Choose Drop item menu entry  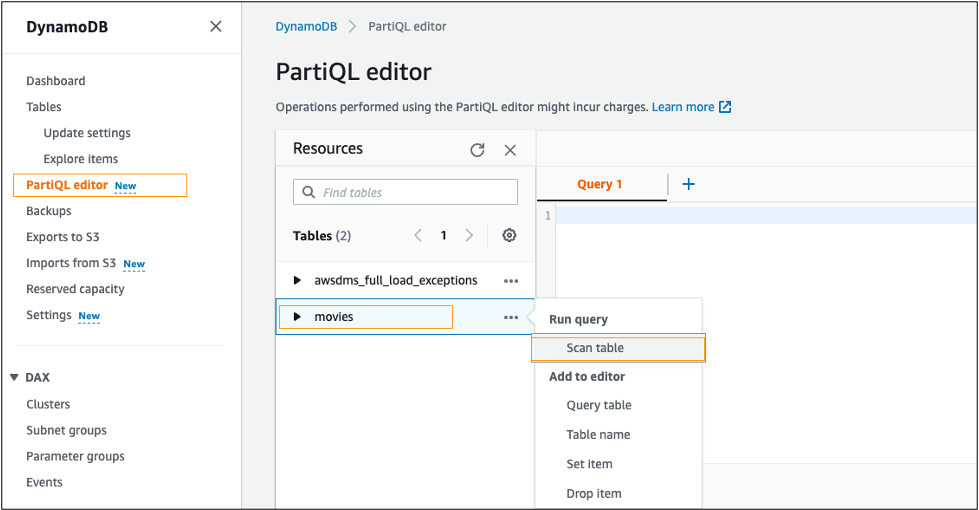tap(594, 493)
